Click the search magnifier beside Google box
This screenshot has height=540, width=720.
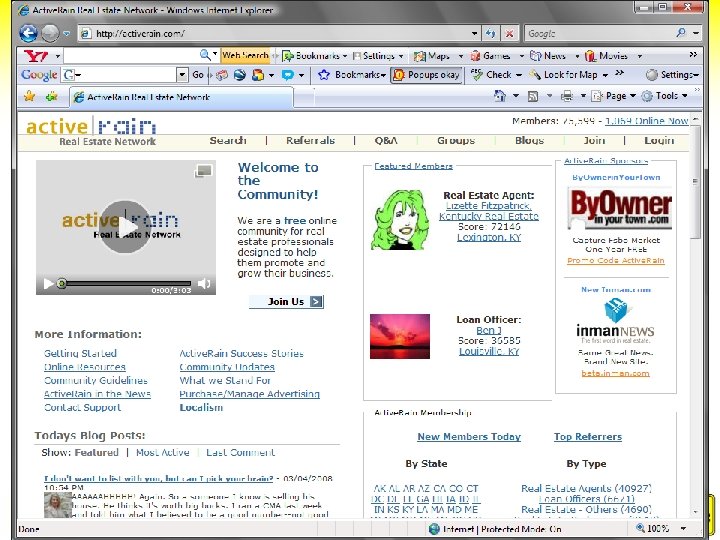(x=681, y=33)
